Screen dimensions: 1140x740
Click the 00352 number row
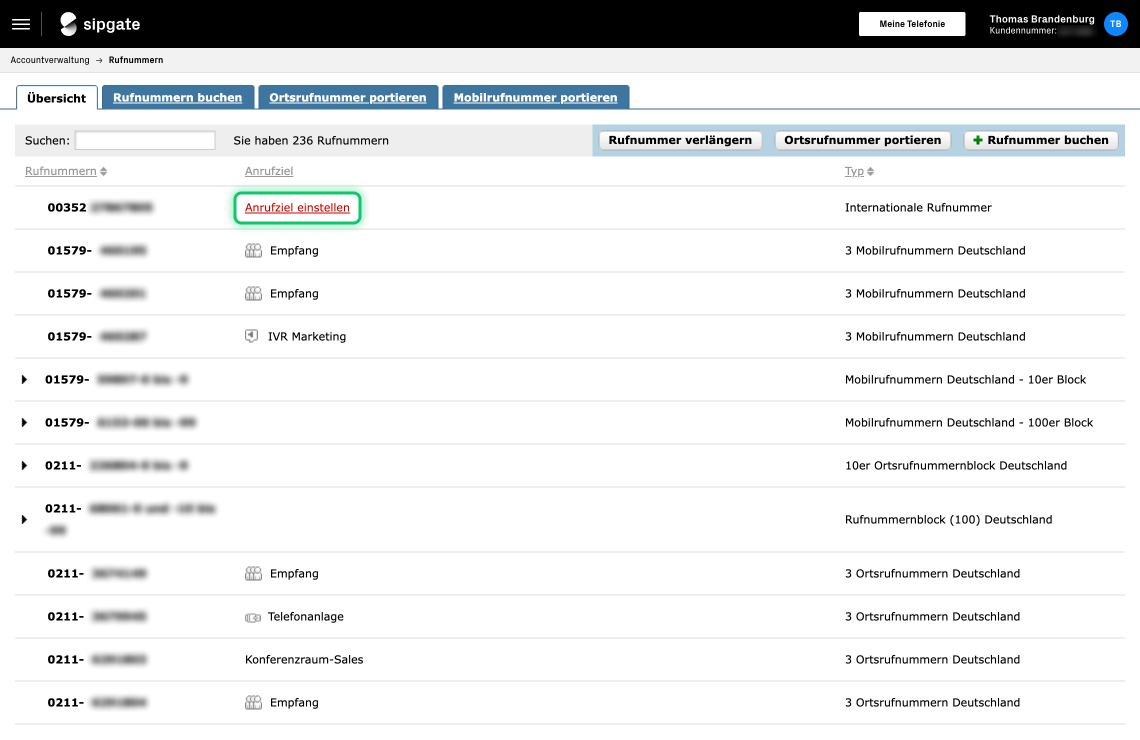tap(570, 208)
